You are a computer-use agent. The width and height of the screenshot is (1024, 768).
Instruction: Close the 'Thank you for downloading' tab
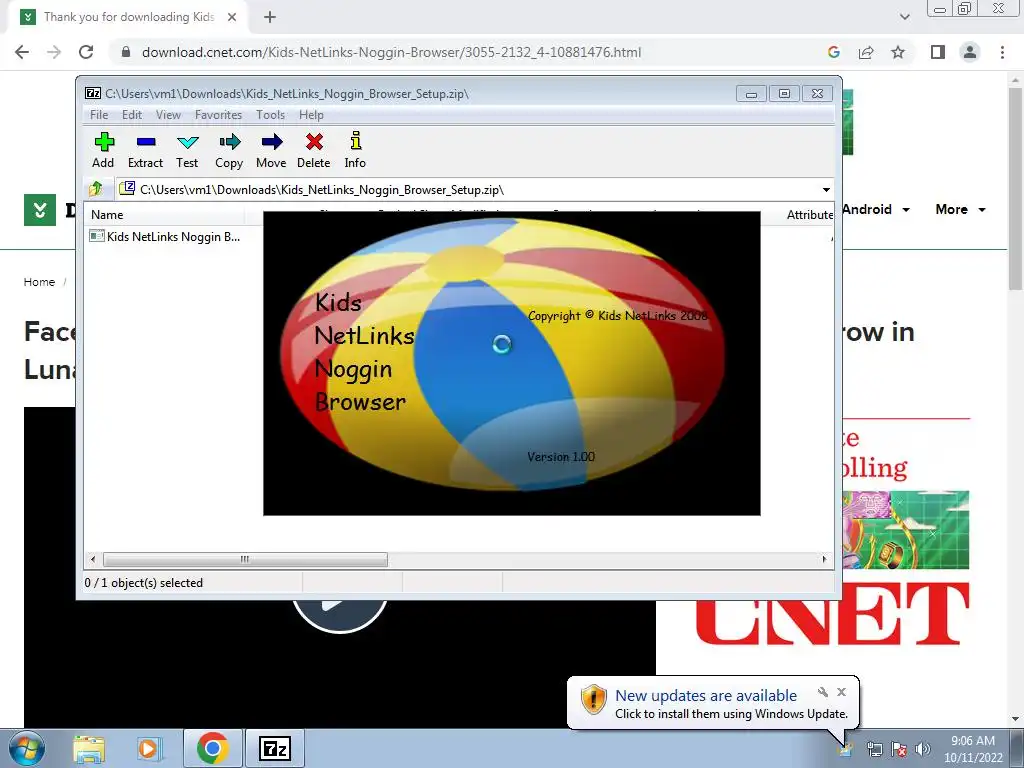[232, 18]
